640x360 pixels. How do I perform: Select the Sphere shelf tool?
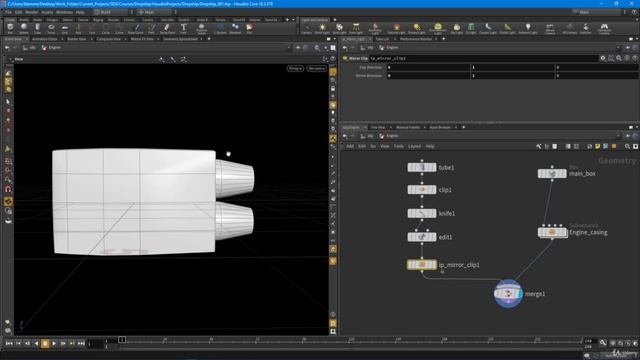(24, 28)
